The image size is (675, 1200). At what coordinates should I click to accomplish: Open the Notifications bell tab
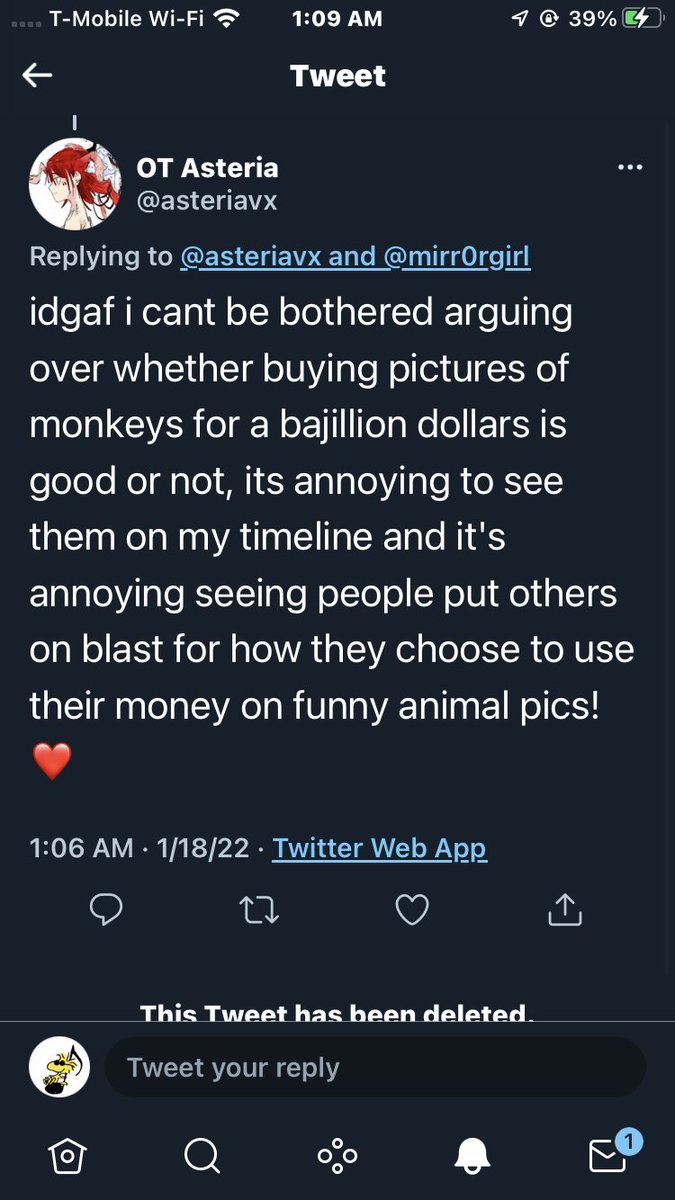point(472,1156)
